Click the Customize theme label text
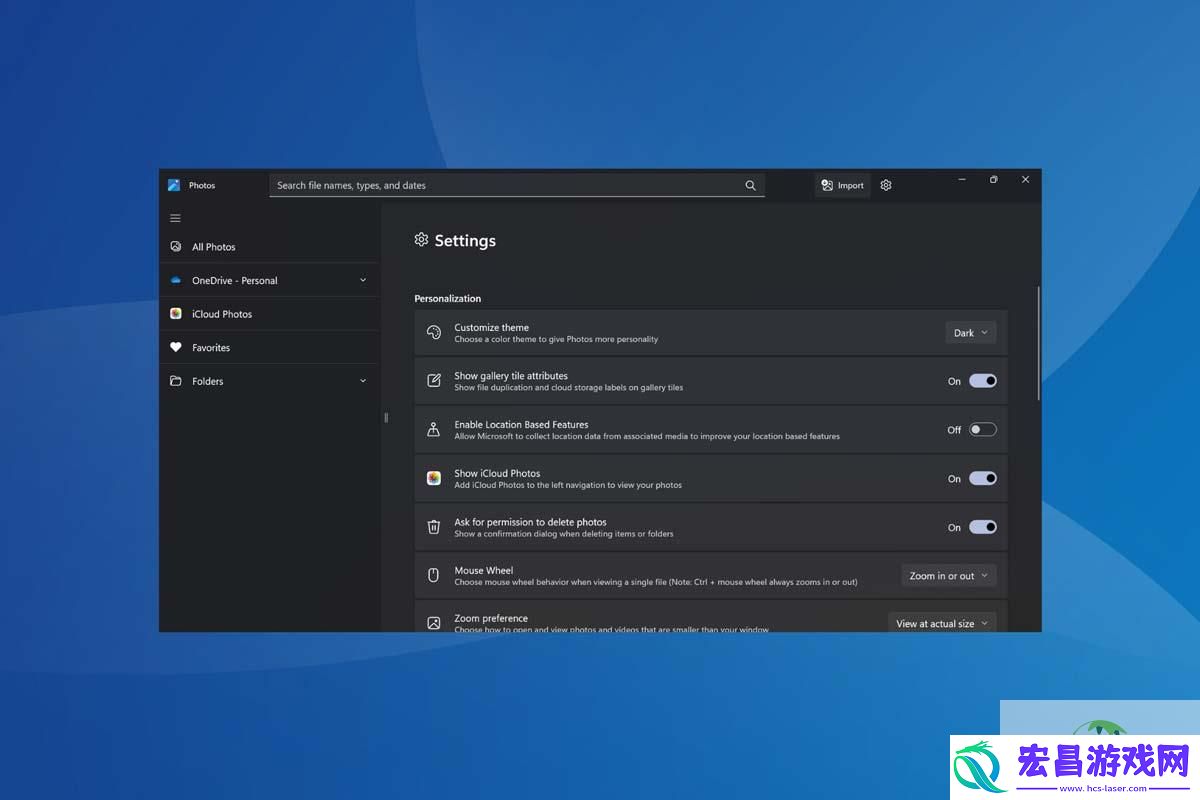This screenshot has width=1200, height=800. point(491,327)
